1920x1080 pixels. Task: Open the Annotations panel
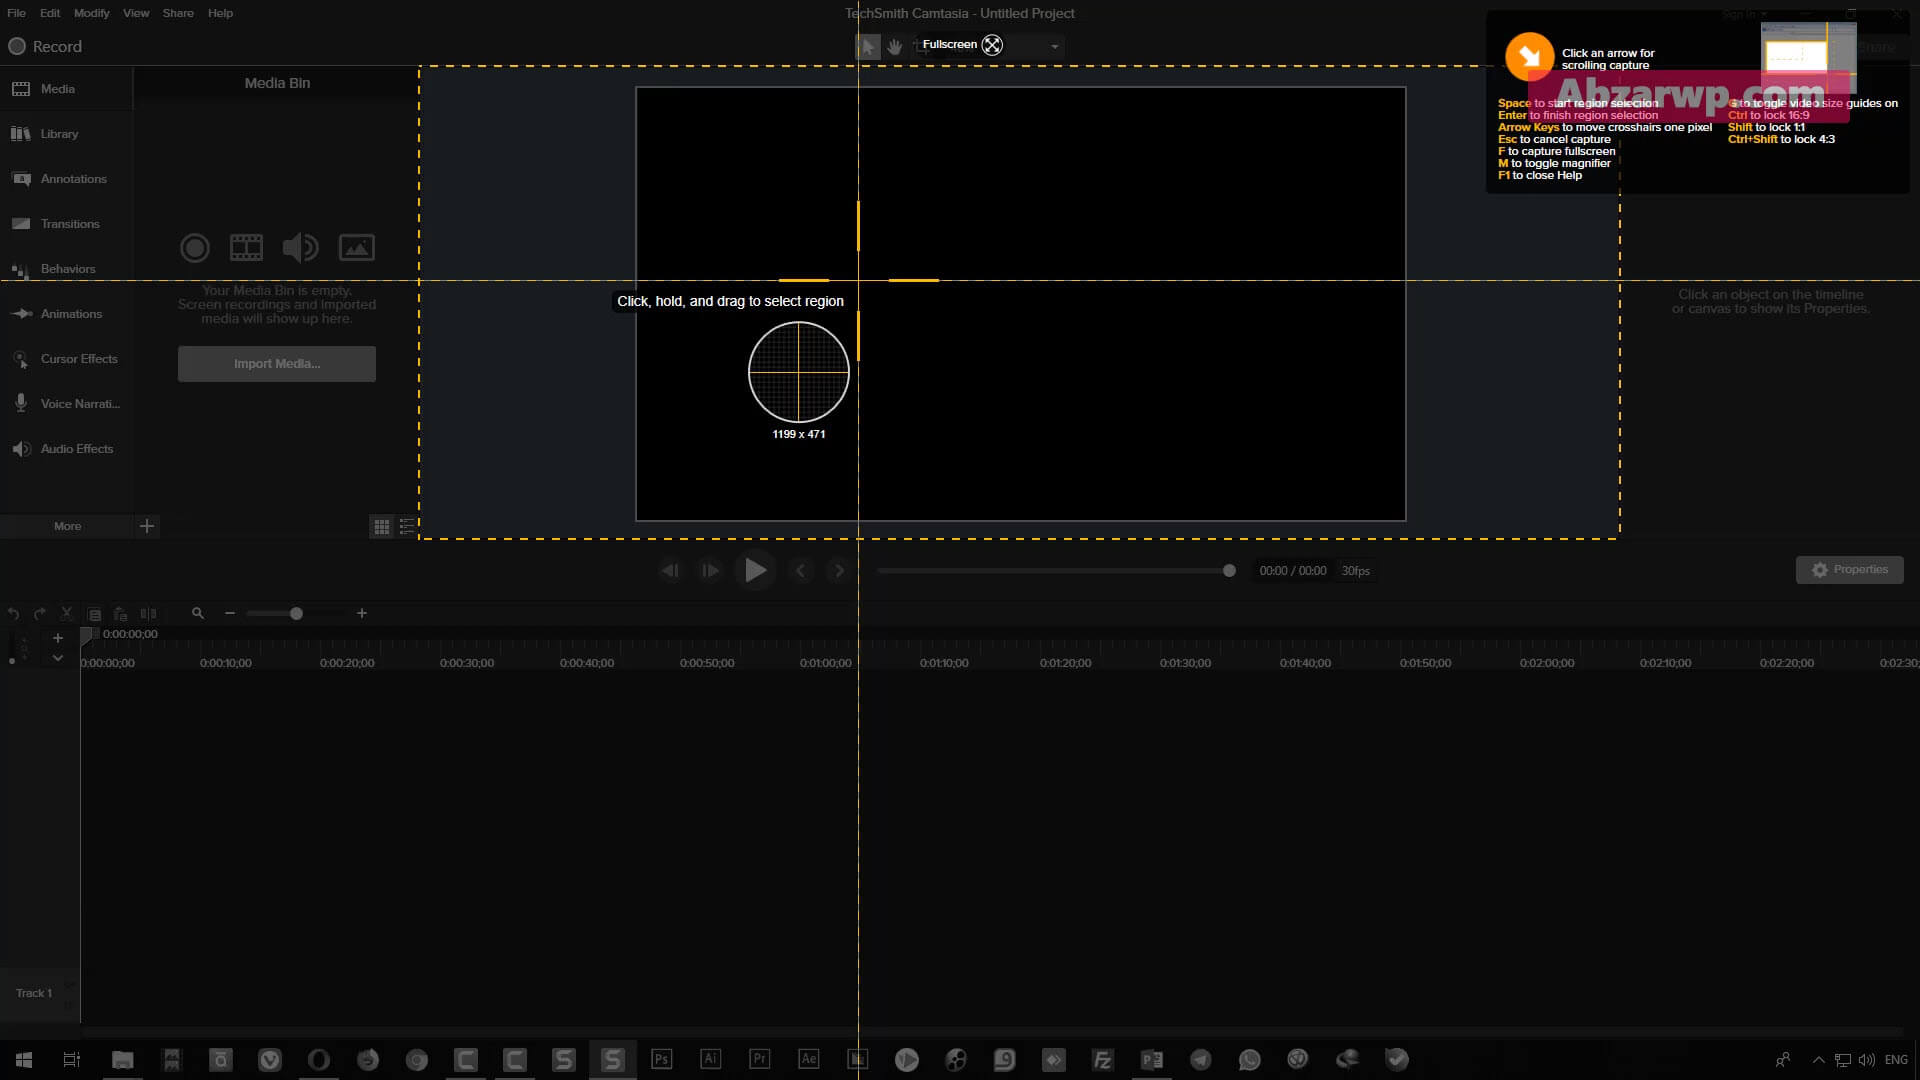(66, 179)
